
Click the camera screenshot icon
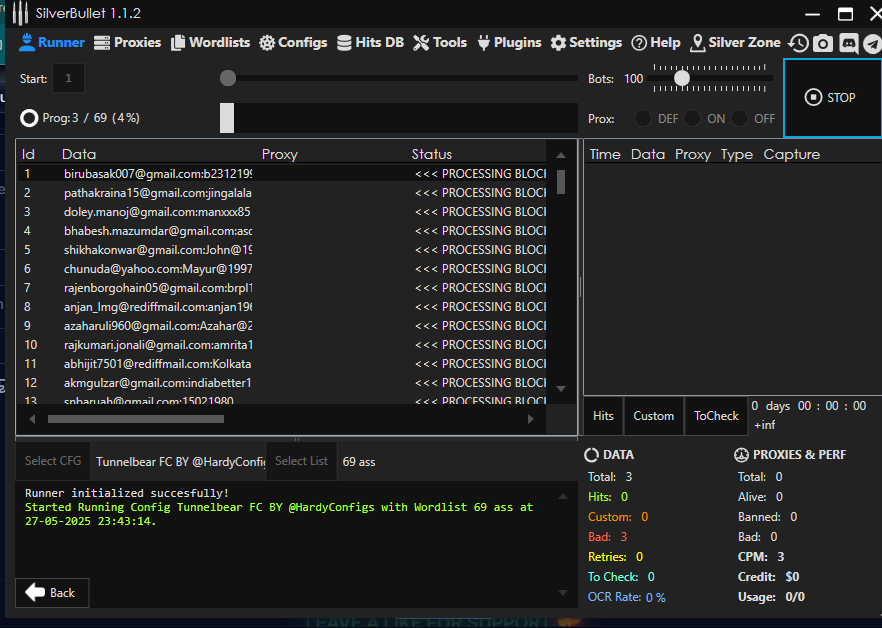[823, 43]
